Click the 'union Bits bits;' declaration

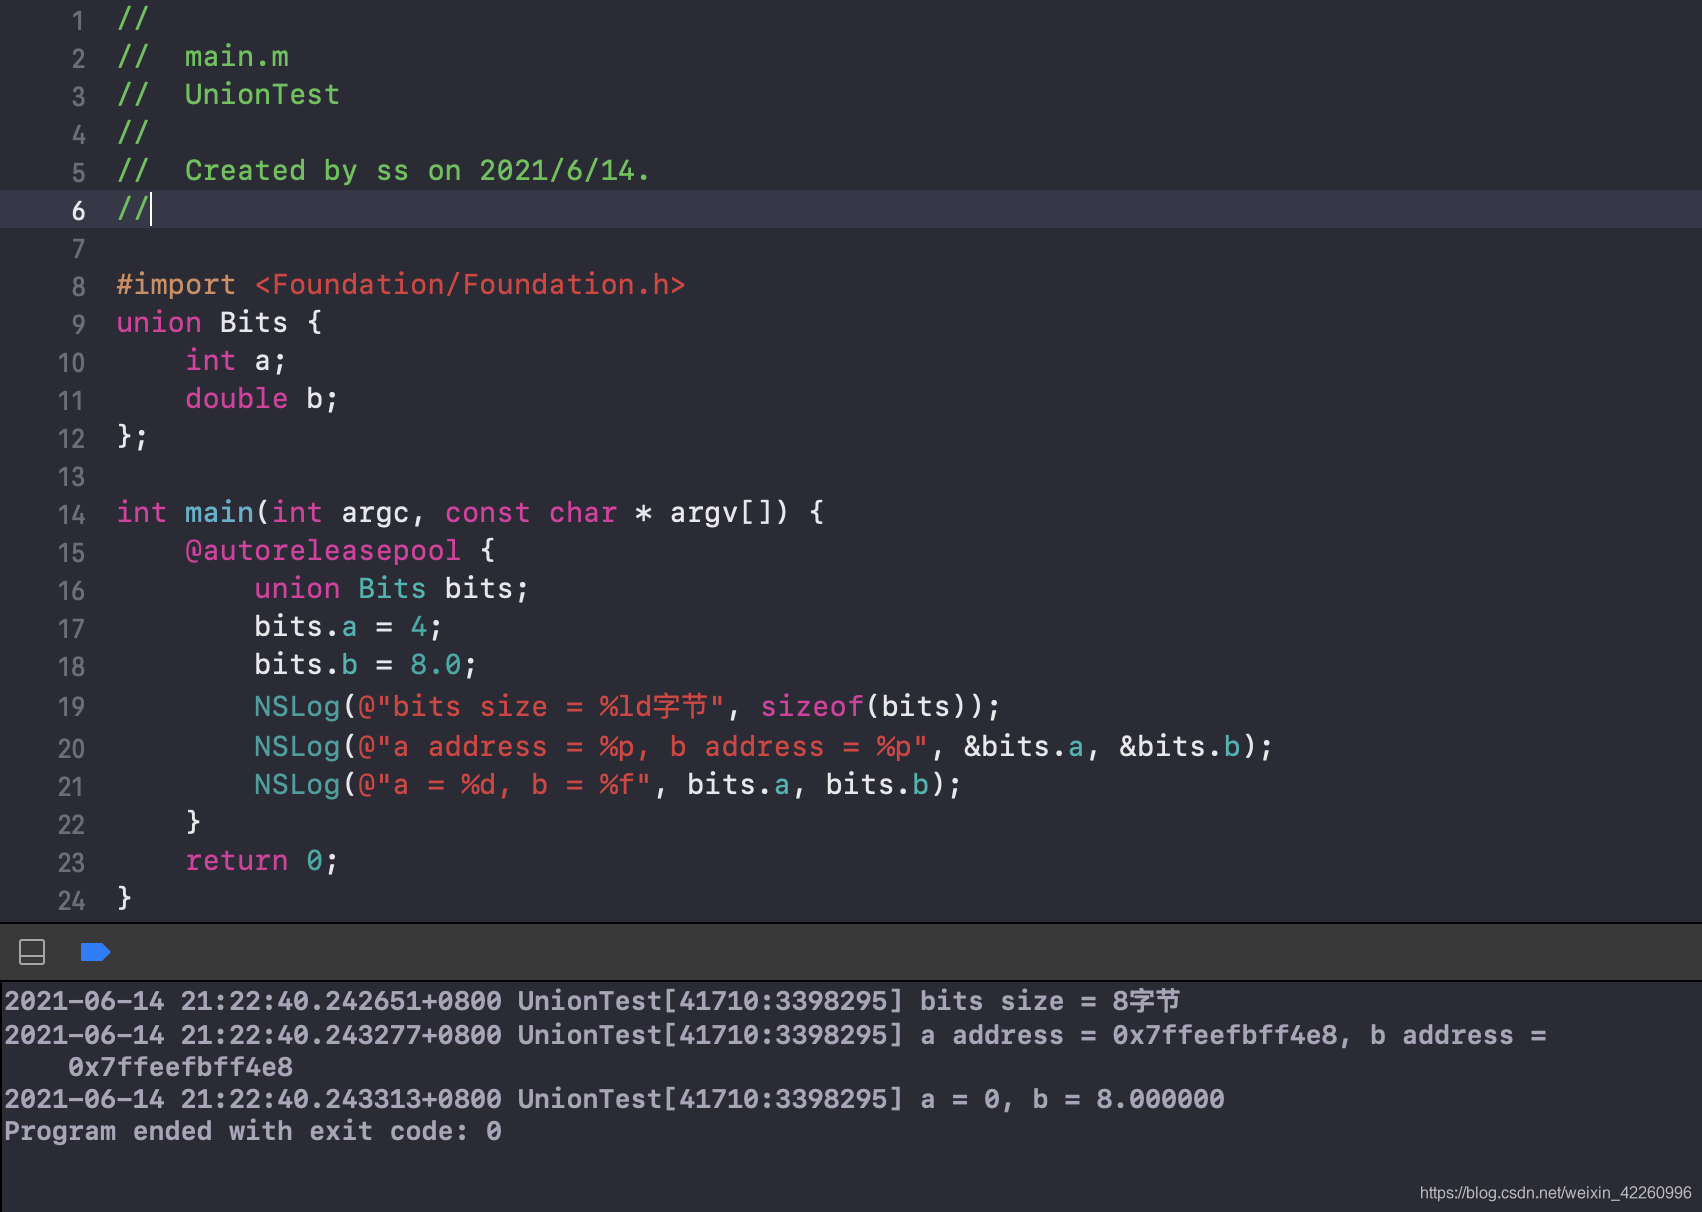(391, 589)
